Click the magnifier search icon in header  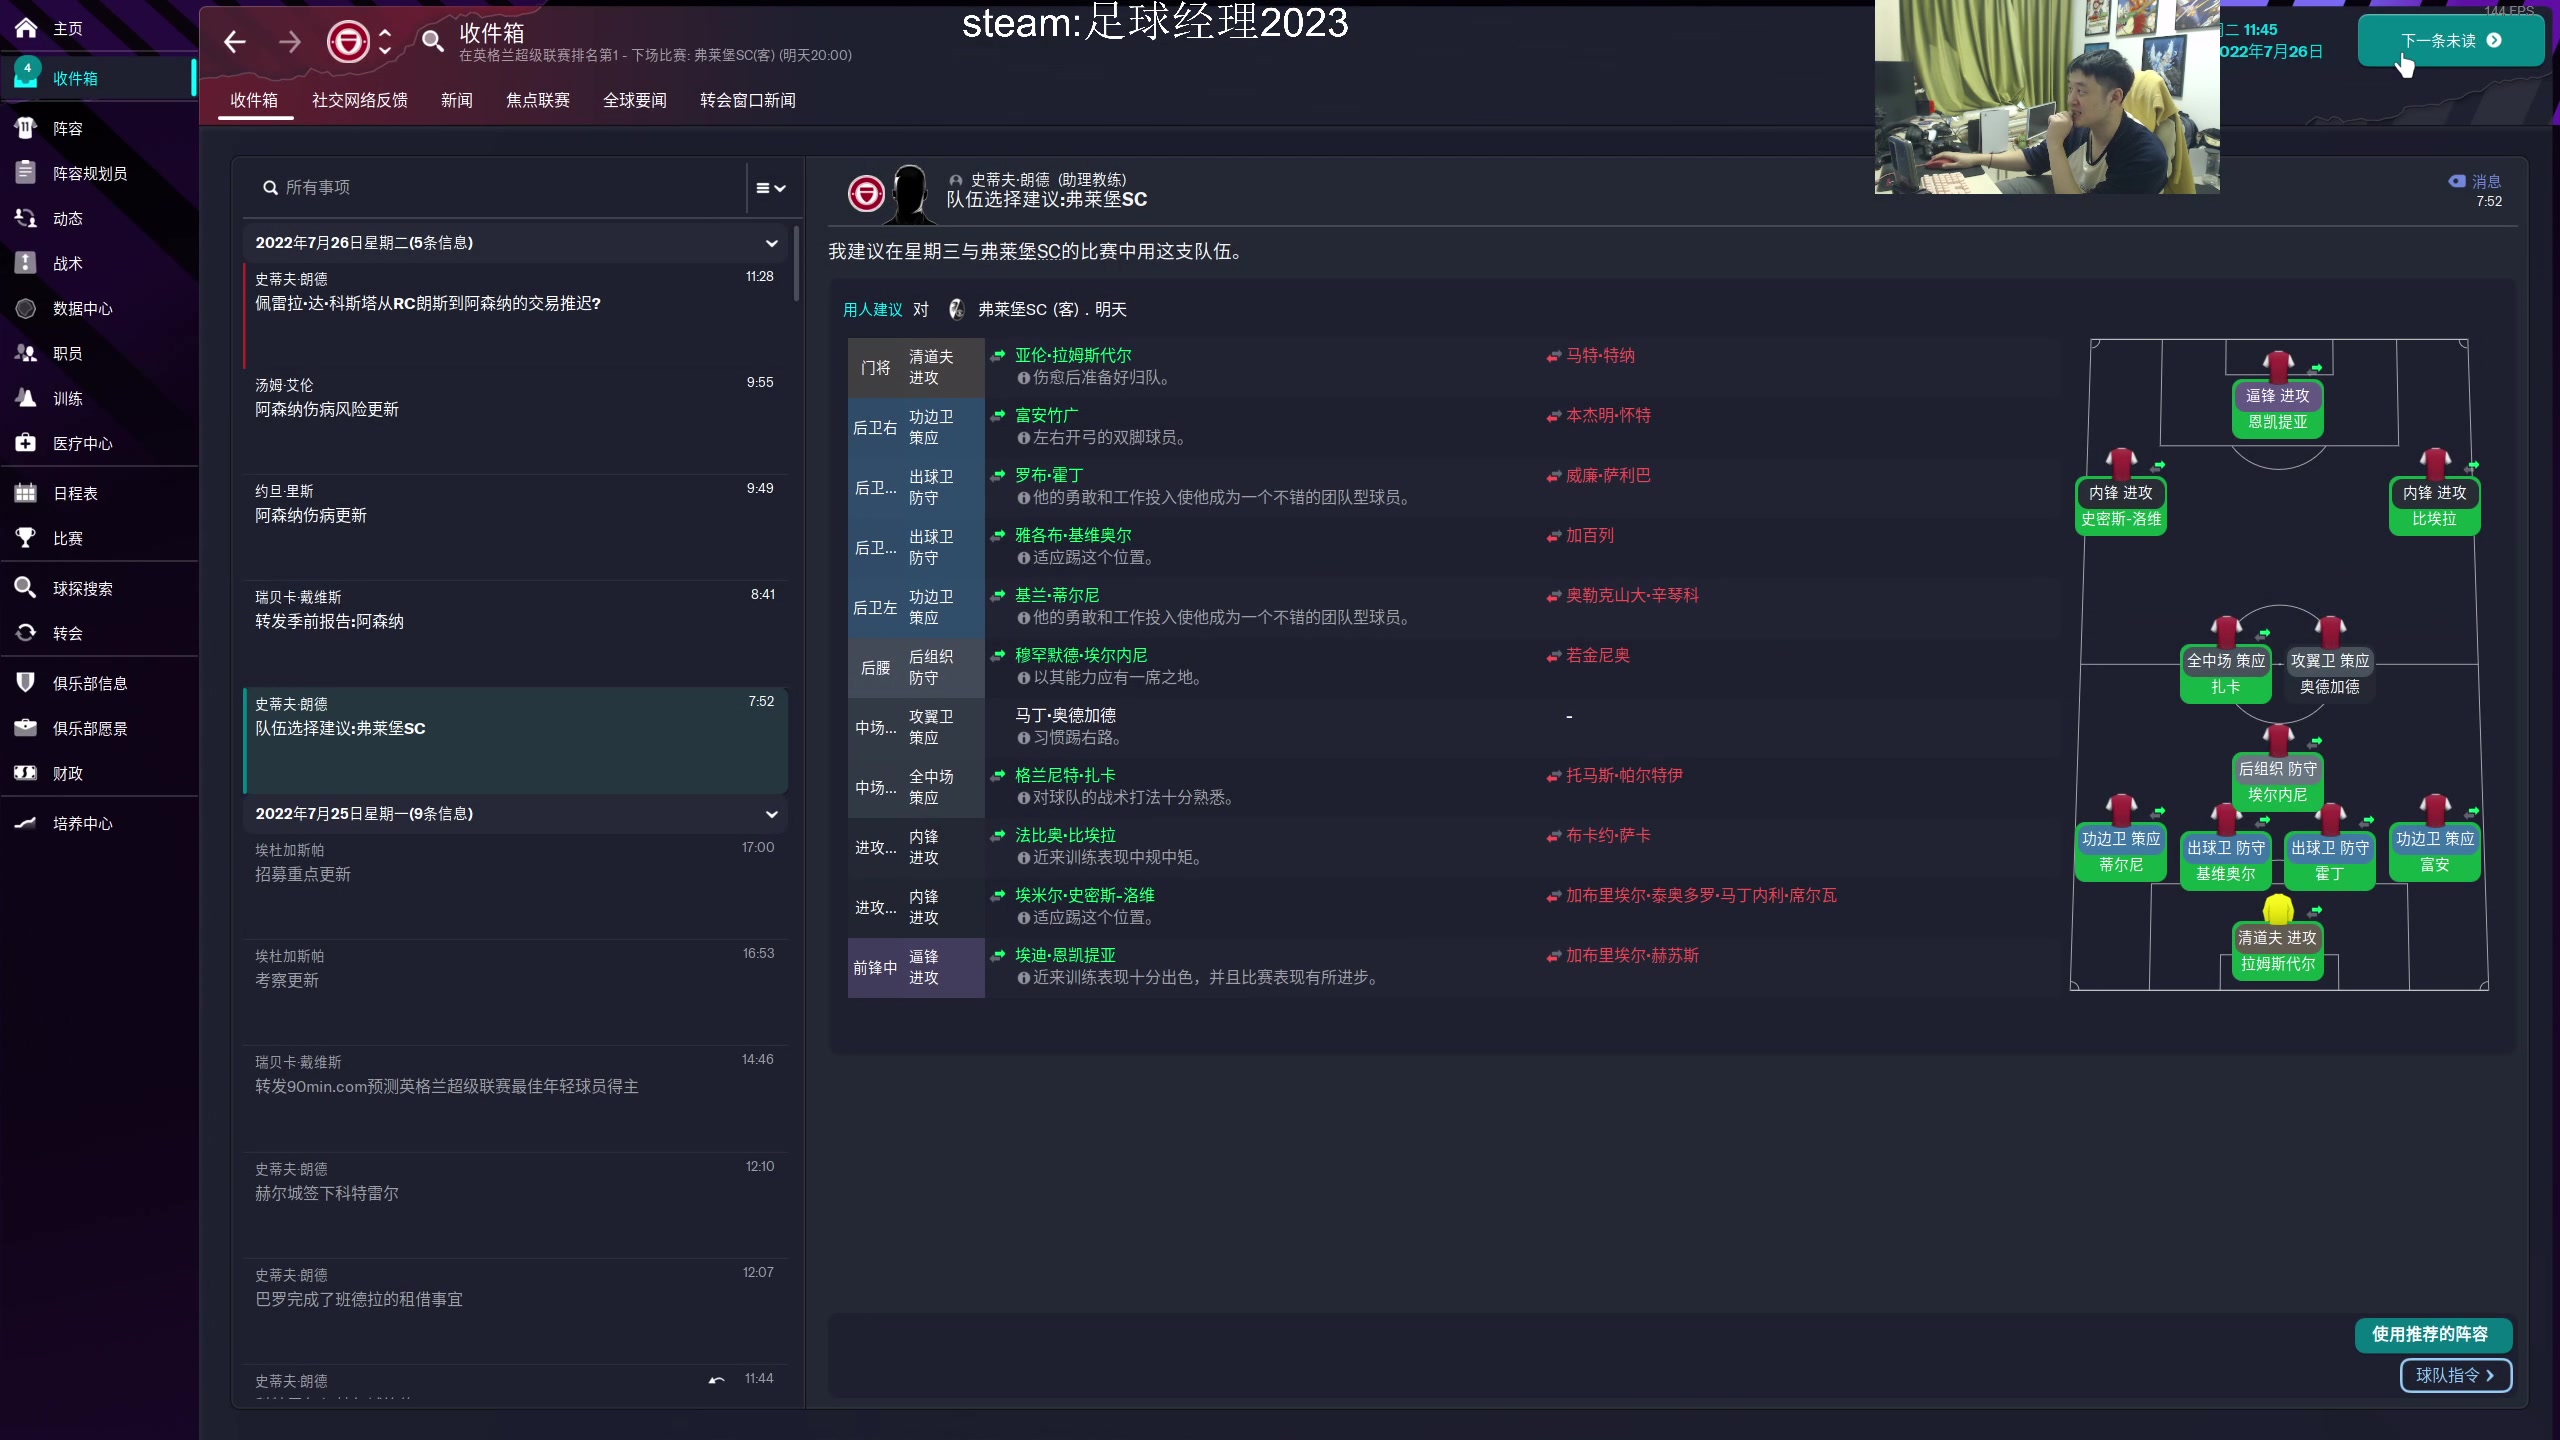(x=432, y=41)
